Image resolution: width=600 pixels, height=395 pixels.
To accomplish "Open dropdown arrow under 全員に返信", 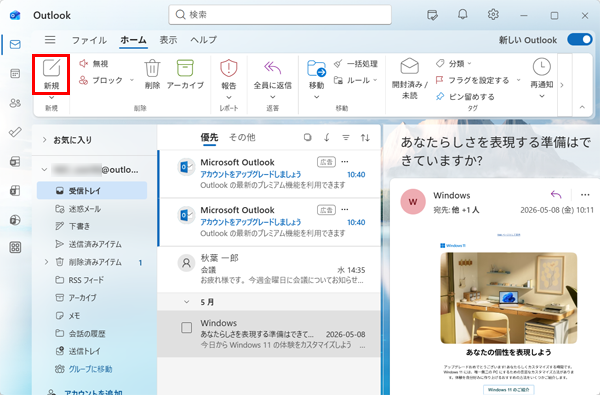I will 272,97.
